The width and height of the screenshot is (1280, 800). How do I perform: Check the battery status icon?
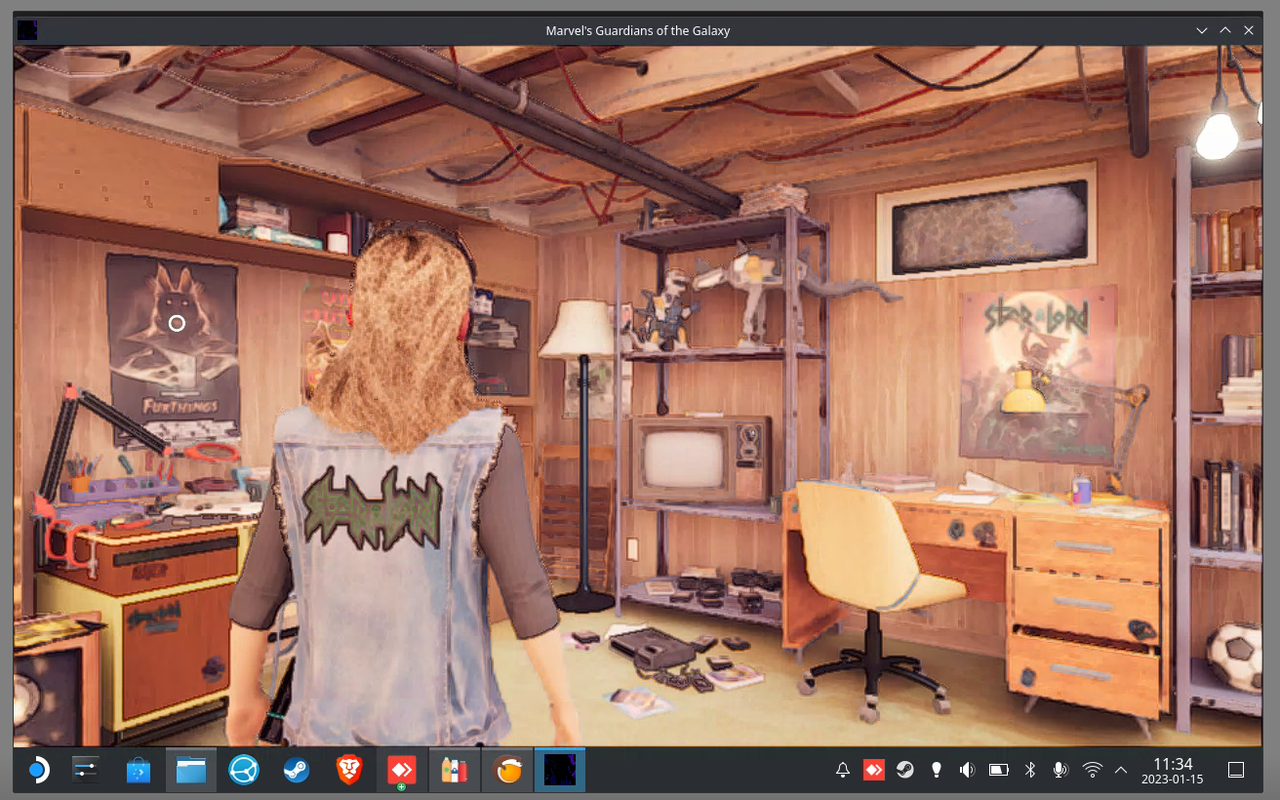tap(998, 770)
